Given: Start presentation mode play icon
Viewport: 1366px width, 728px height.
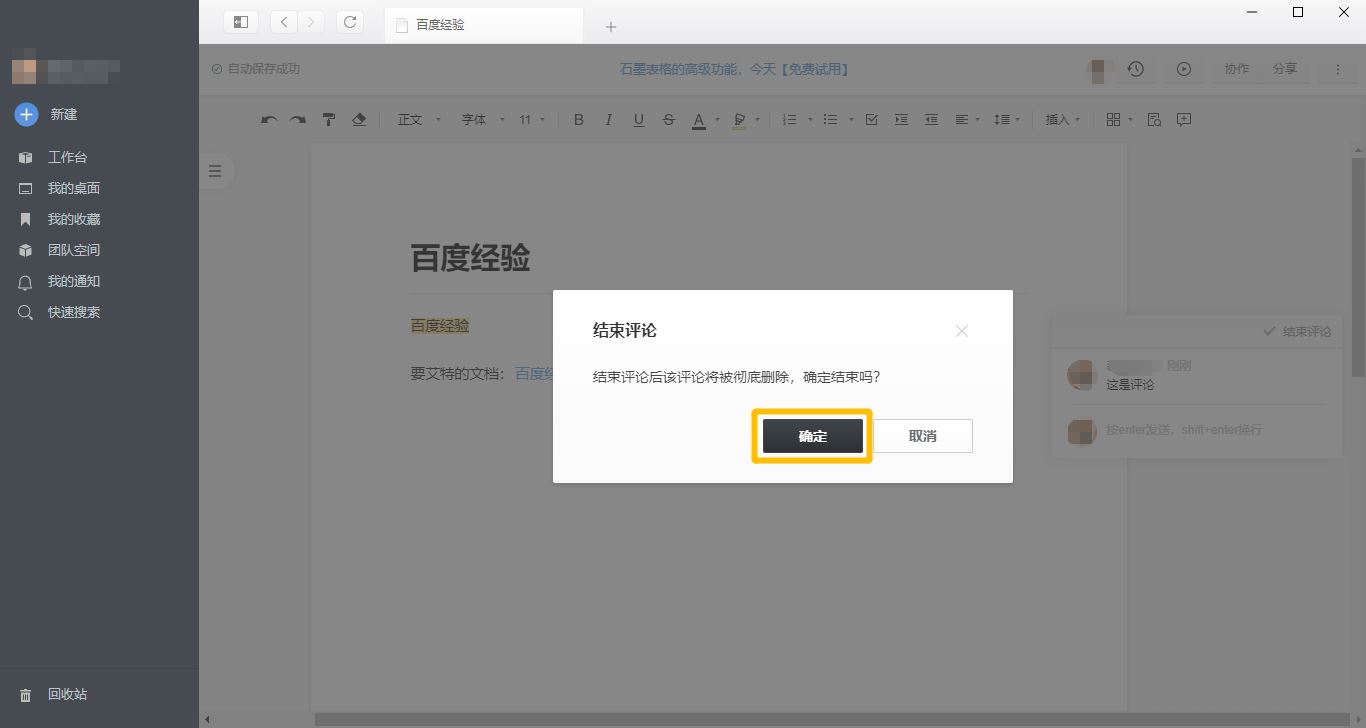Looking at the screenshot, I should pos(1184,69).
